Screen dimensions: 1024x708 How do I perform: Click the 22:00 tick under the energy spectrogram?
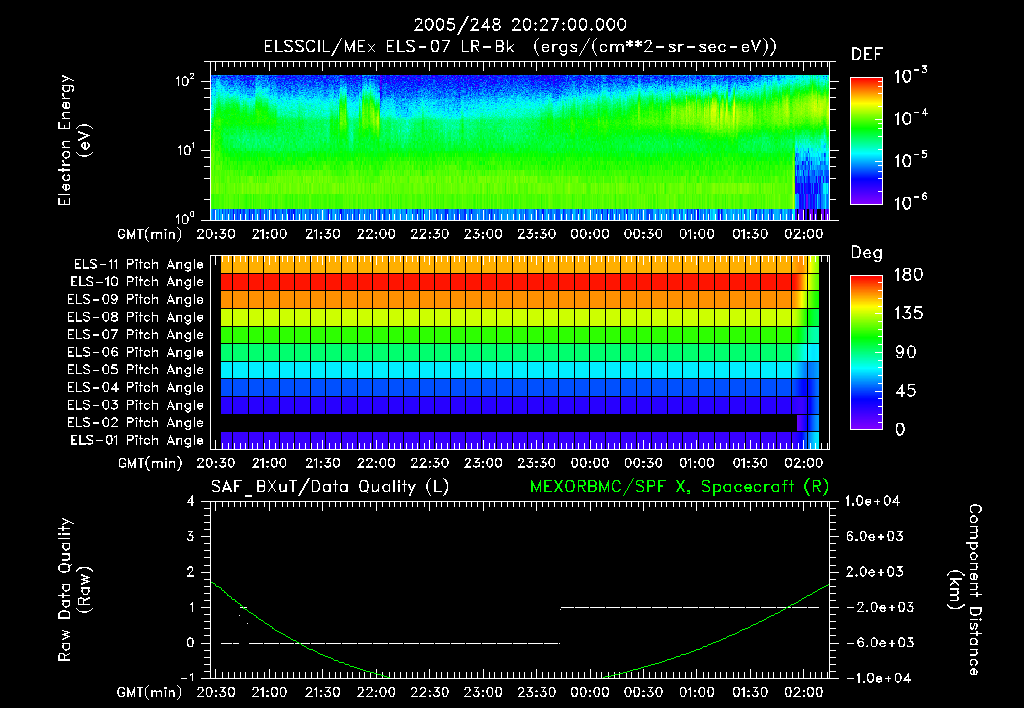coord(376,234)
